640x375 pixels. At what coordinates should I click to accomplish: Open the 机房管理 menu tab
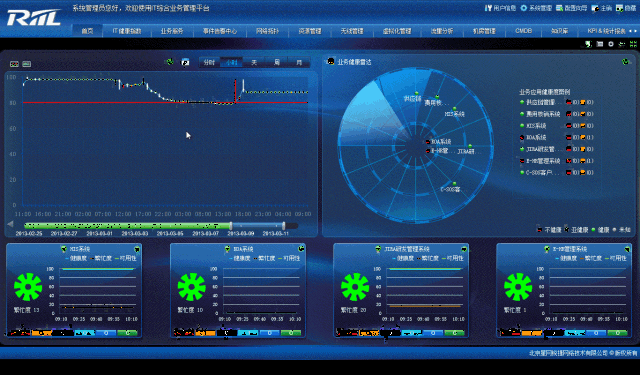point(484,31)
